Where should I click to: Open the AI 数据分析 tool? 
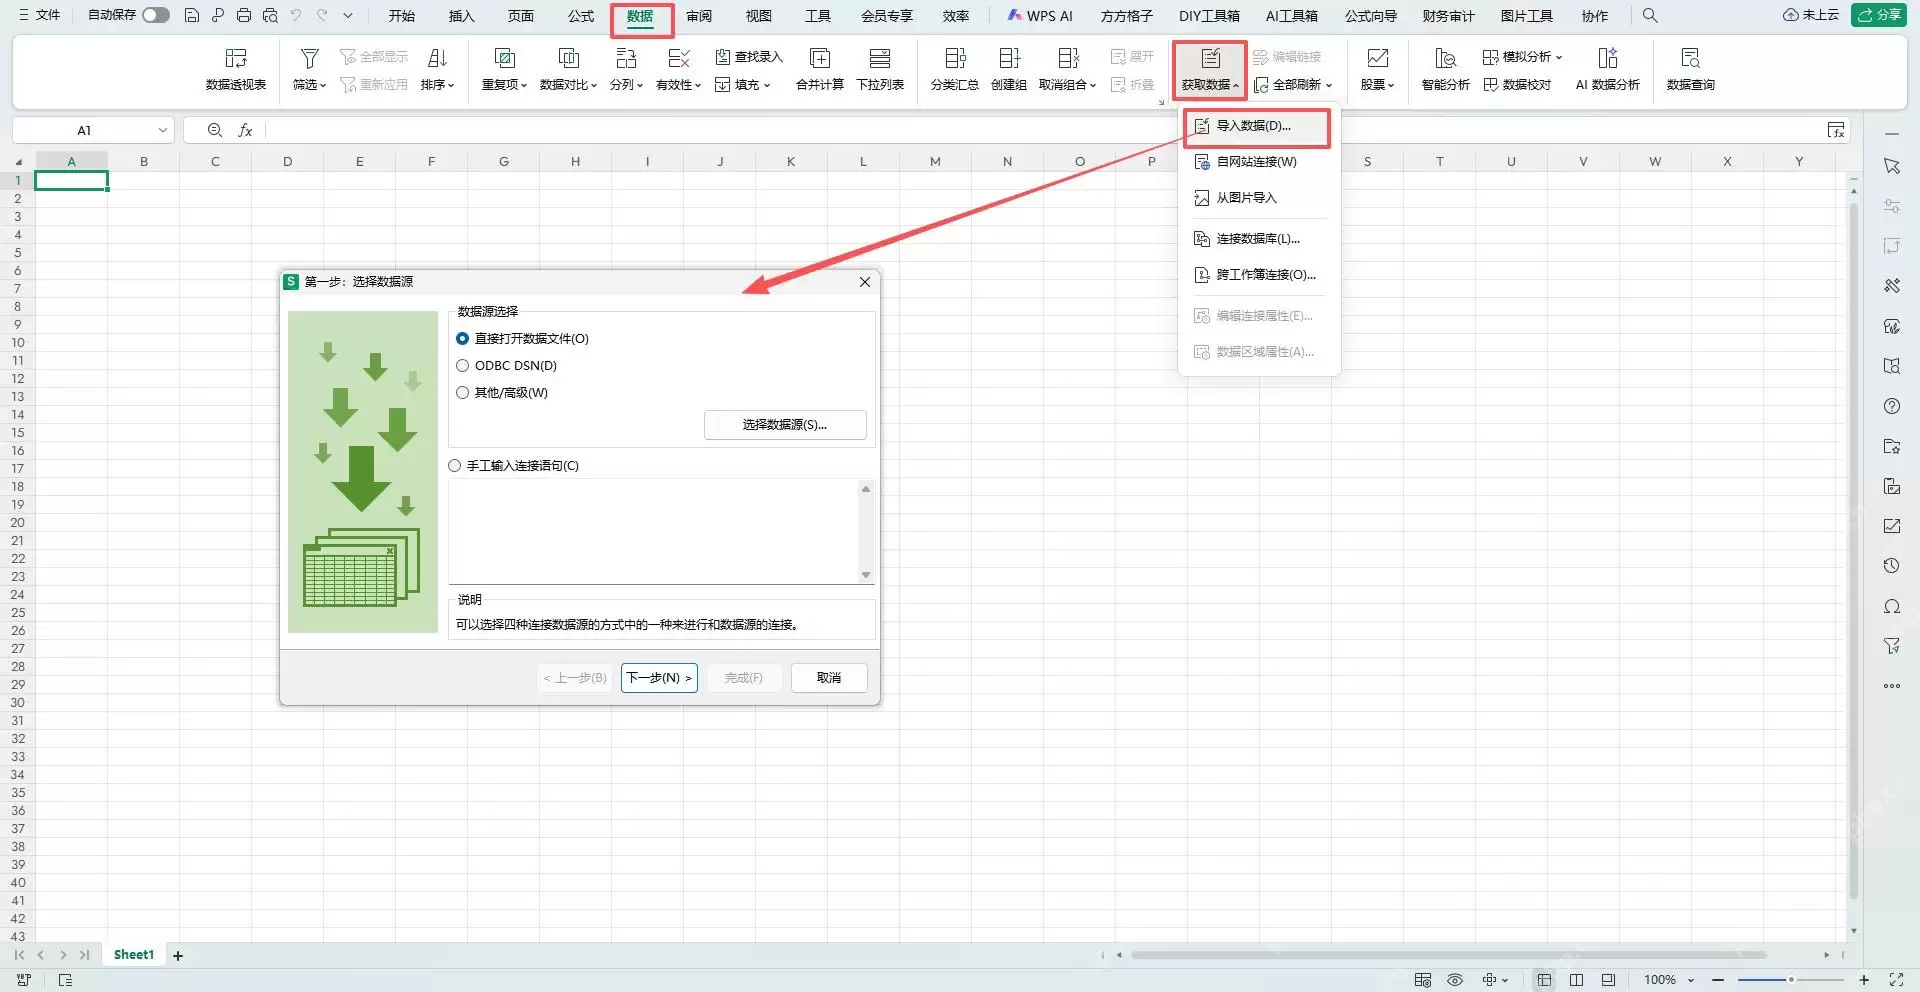1607,69
